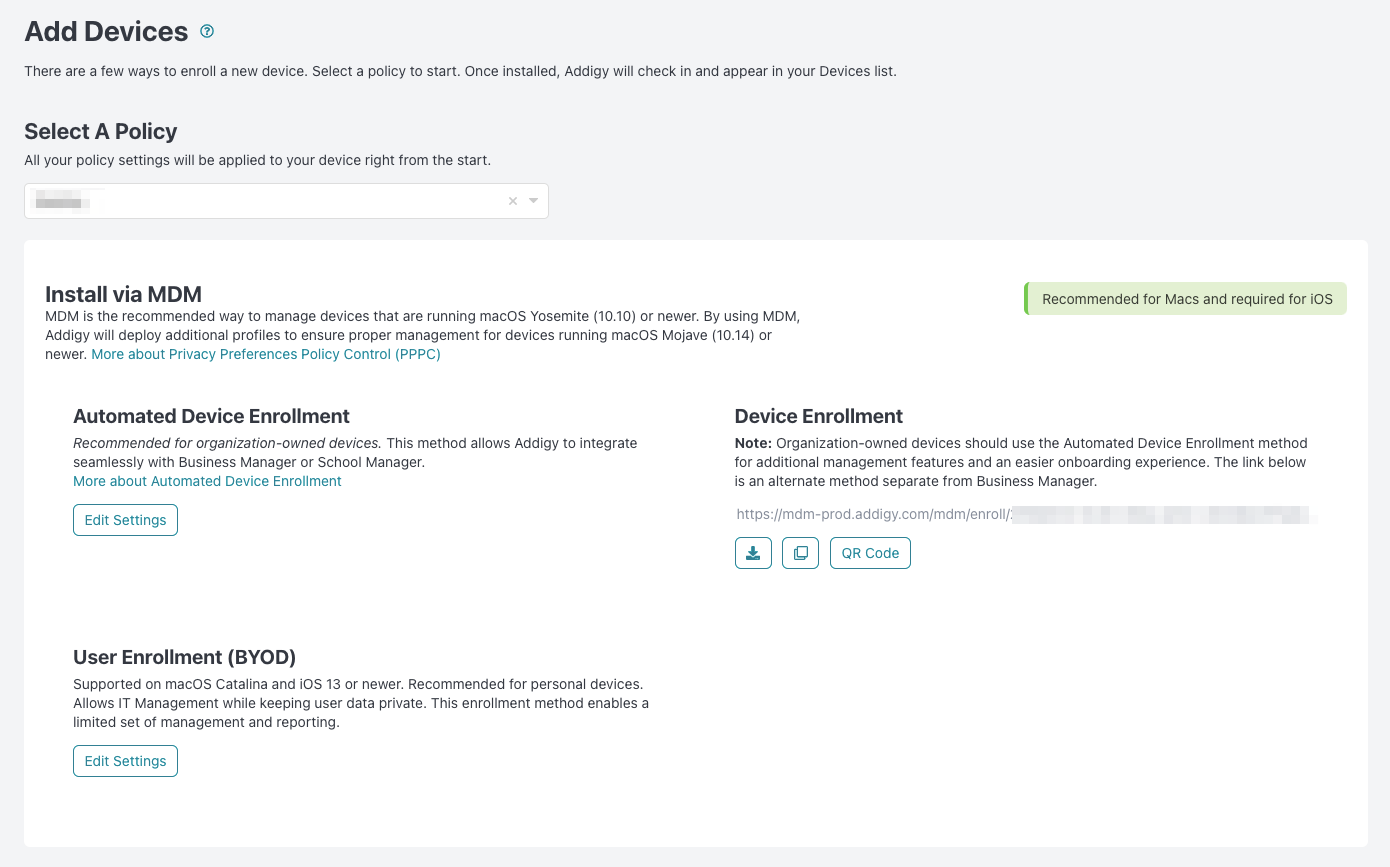Edit Settings for Automated Device Enrollment
This screenshot has height=867, width=1390.
click(125, 520)
